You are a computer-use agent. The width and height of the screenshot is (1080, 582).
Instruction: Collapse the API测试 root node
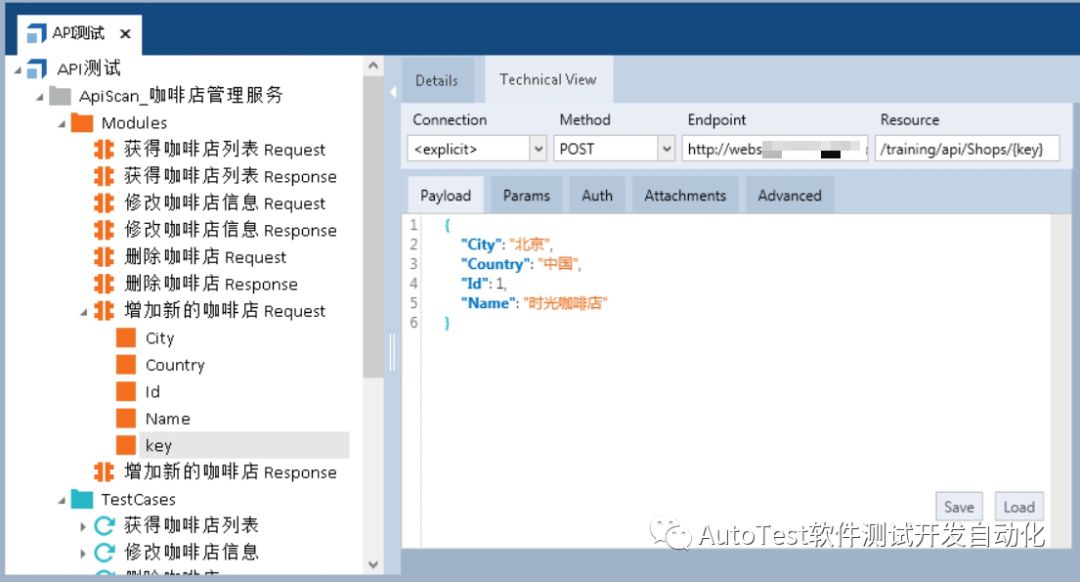tap(18, 70)
